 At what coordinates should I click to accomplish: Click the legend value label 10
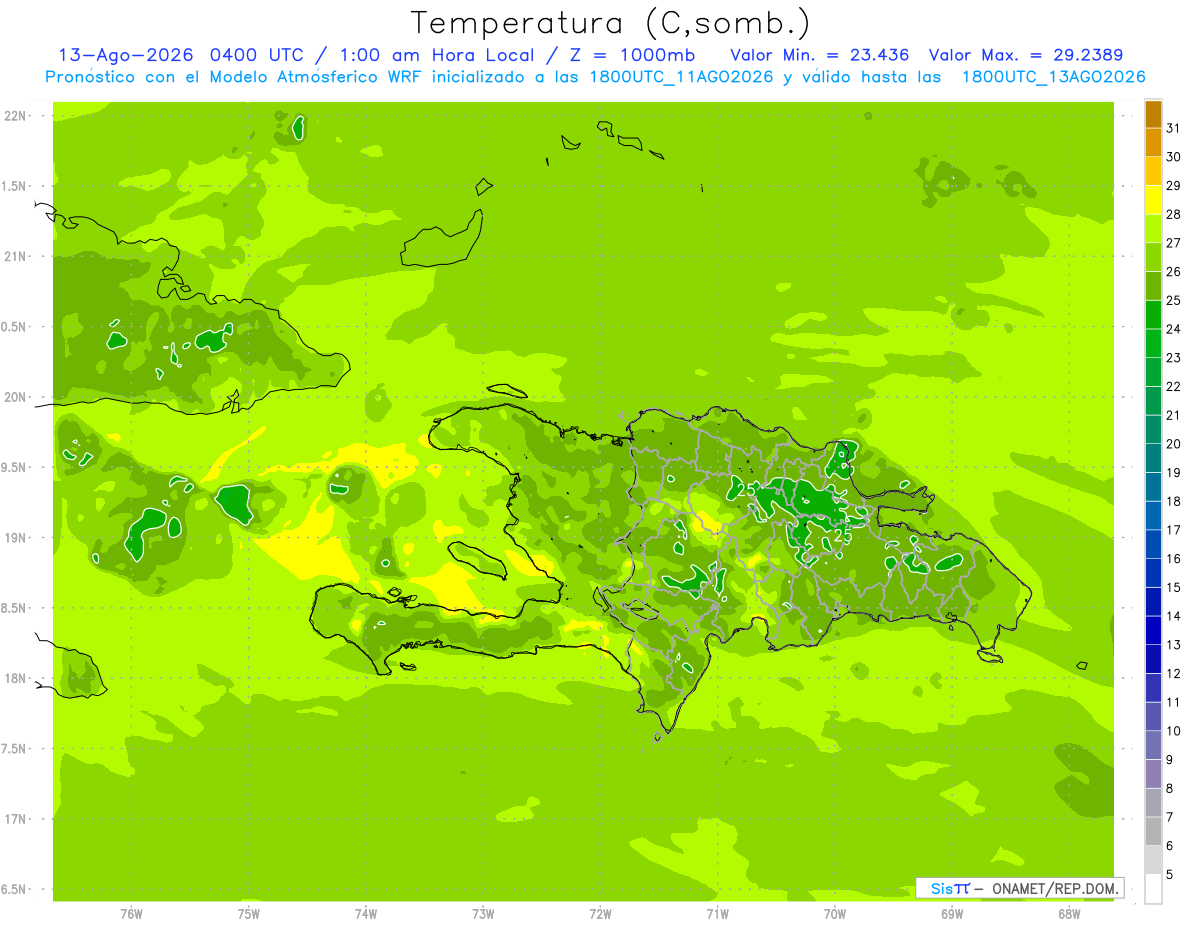tap(1173, 731)
